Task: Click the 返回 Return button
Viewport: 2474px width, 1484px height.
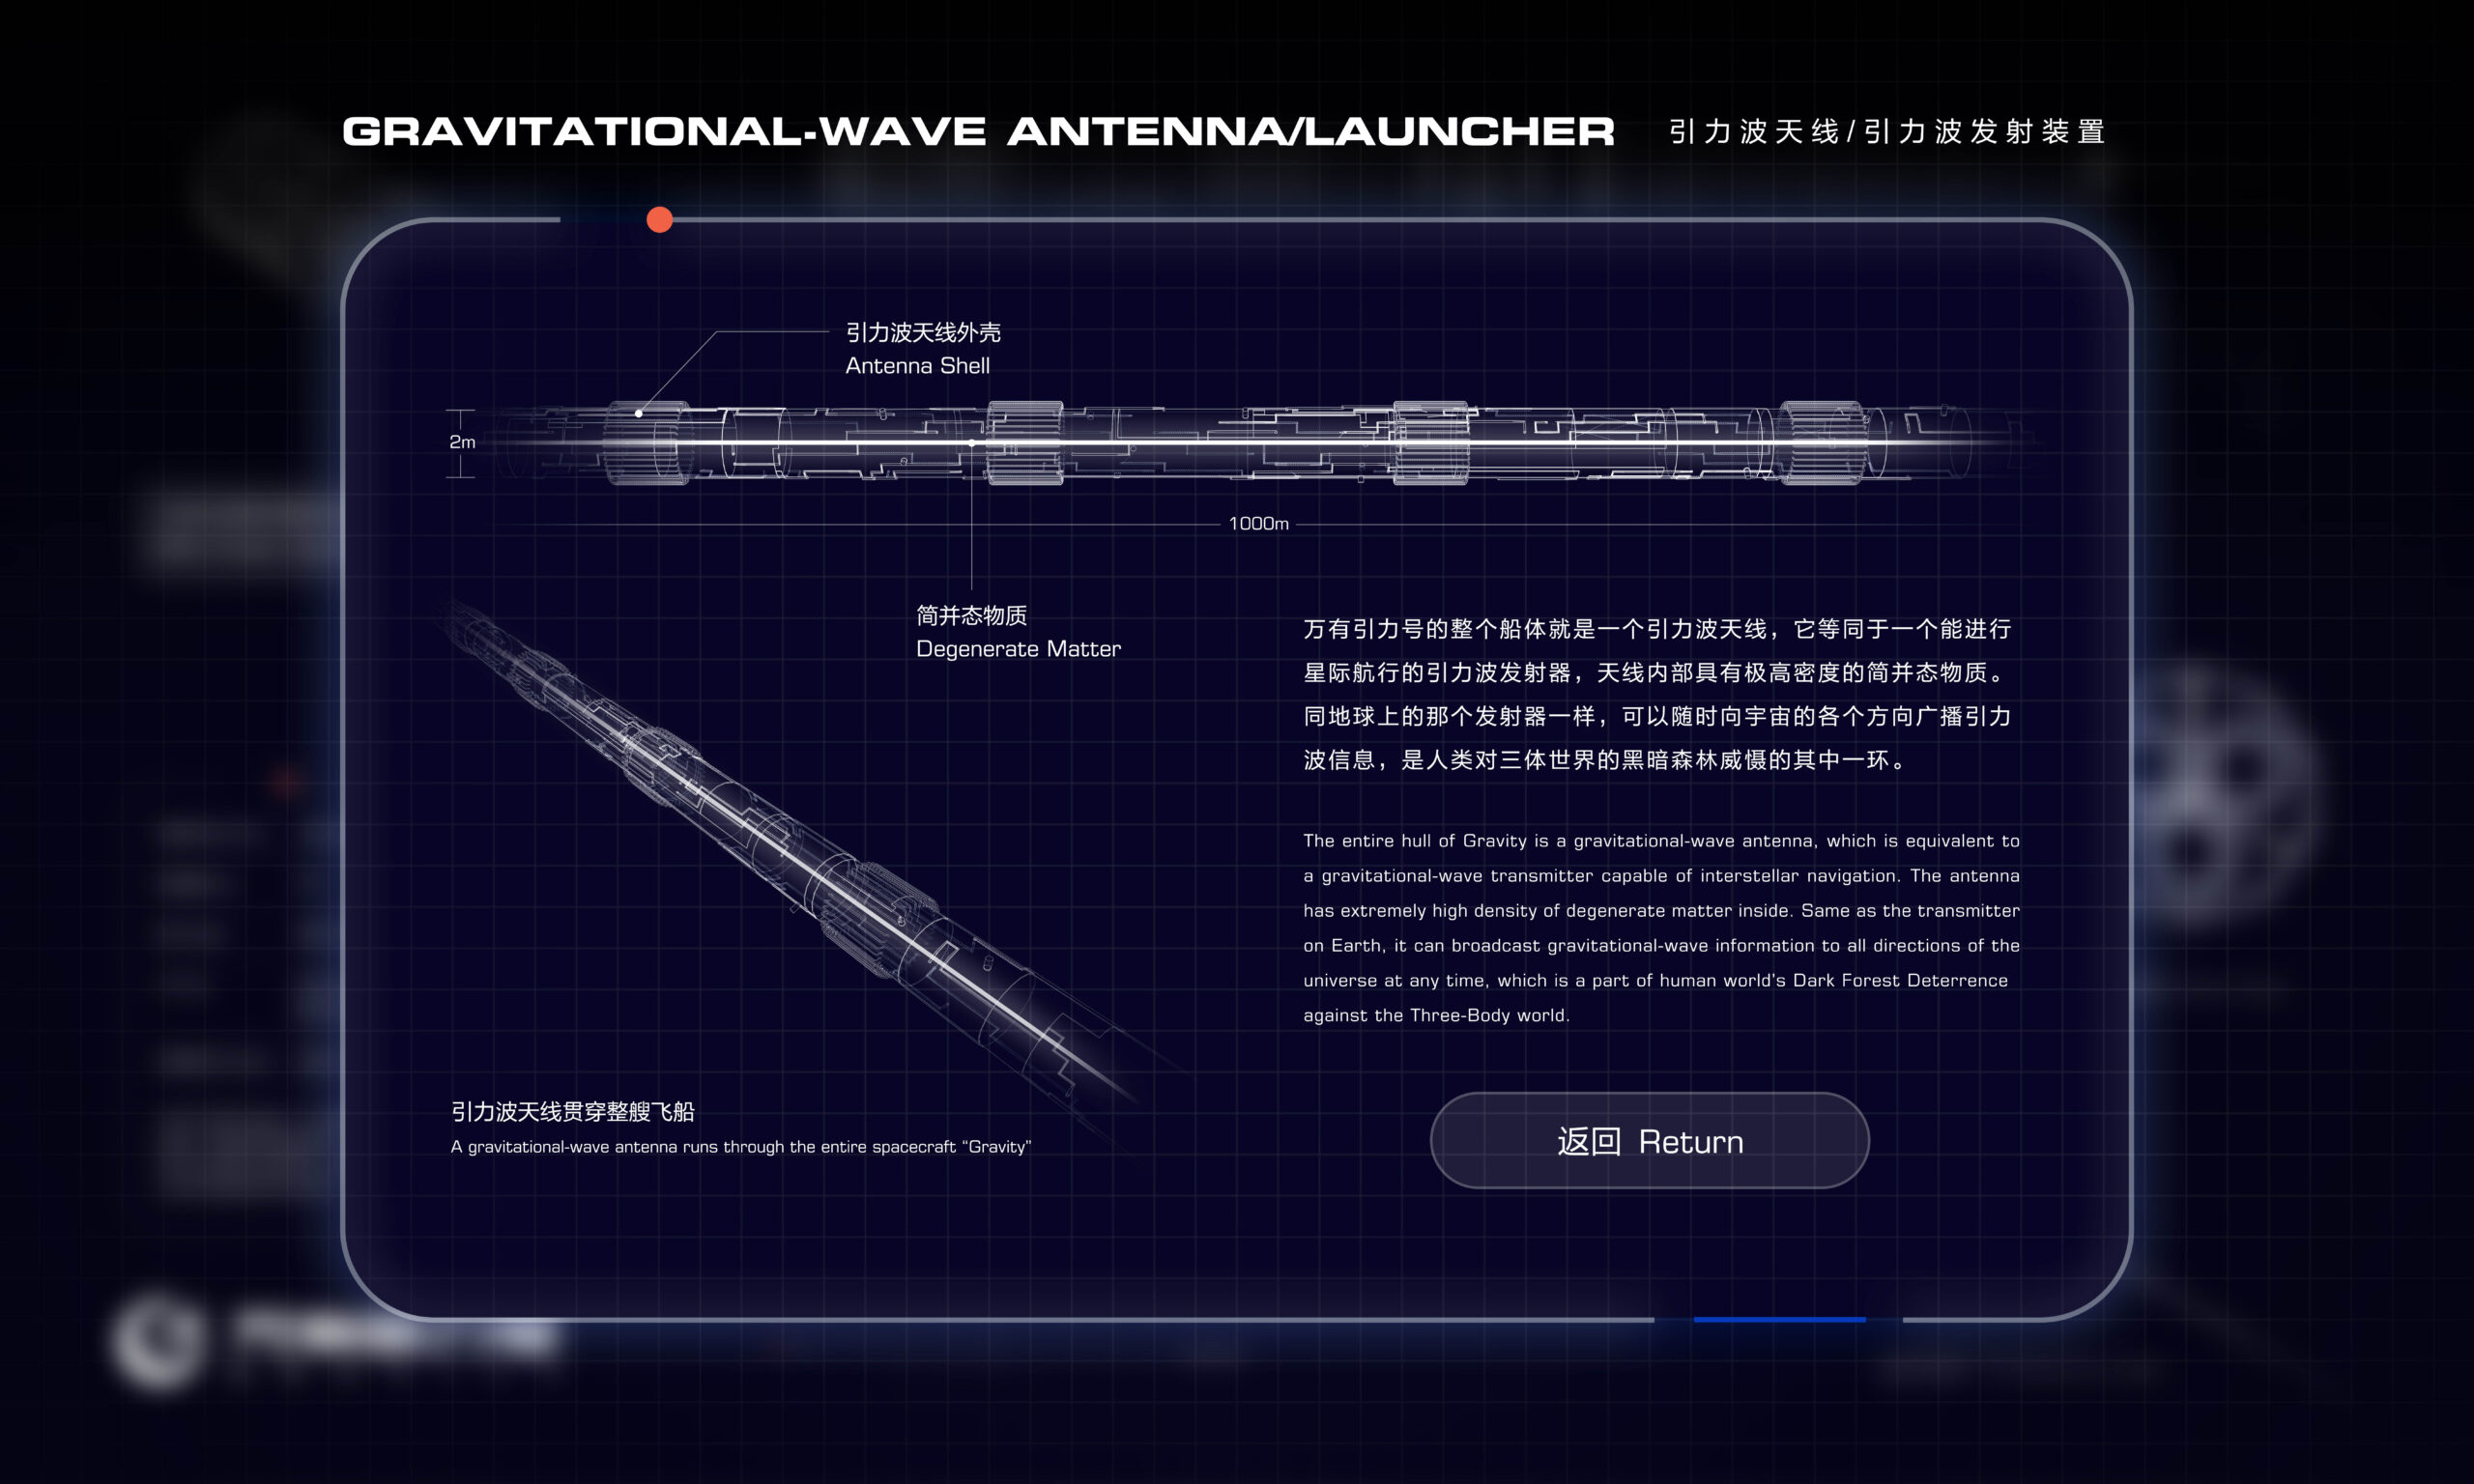Action: click(1649, 1140)
